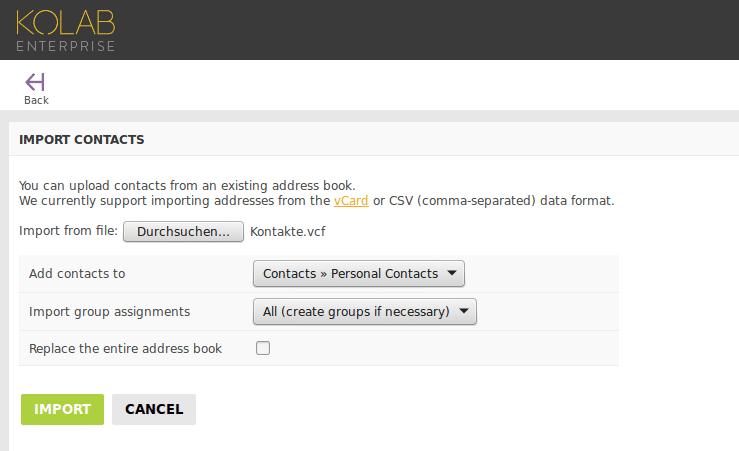Image resolution: width=739 pixels, height=451 pixels.
Task: Click the arrow on group assignments dropdown
Action: tap(464, 311)
